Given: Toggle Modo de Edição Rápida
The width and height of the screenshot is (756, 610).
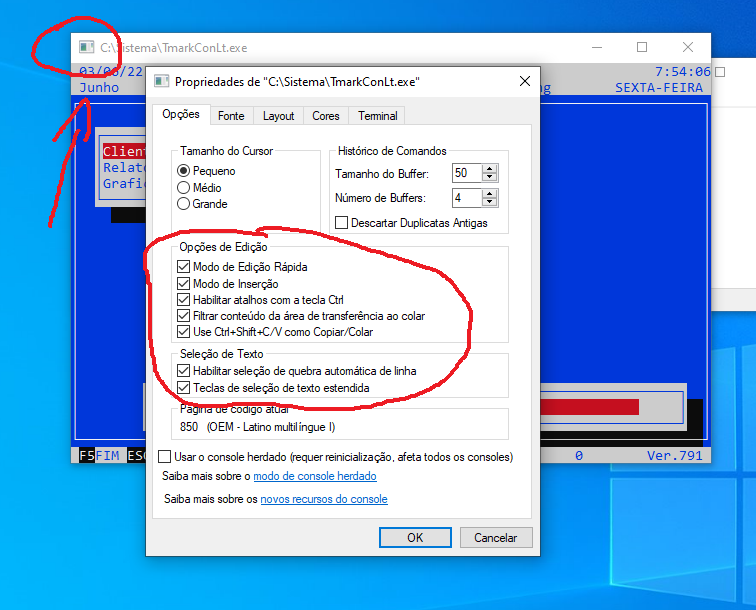Looking at the screenshot, I should tap(183, 266).
